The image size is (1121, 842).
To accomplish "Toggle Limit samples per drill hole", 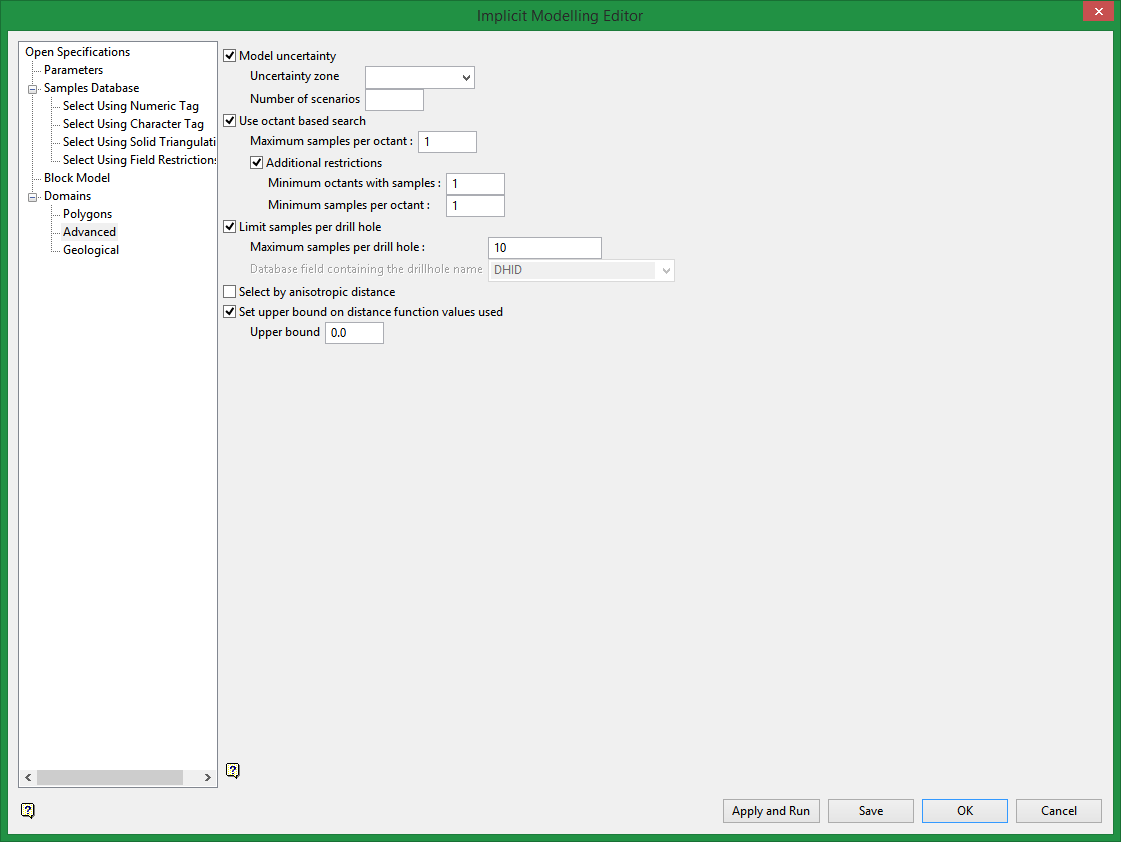I will pos(229,226).
